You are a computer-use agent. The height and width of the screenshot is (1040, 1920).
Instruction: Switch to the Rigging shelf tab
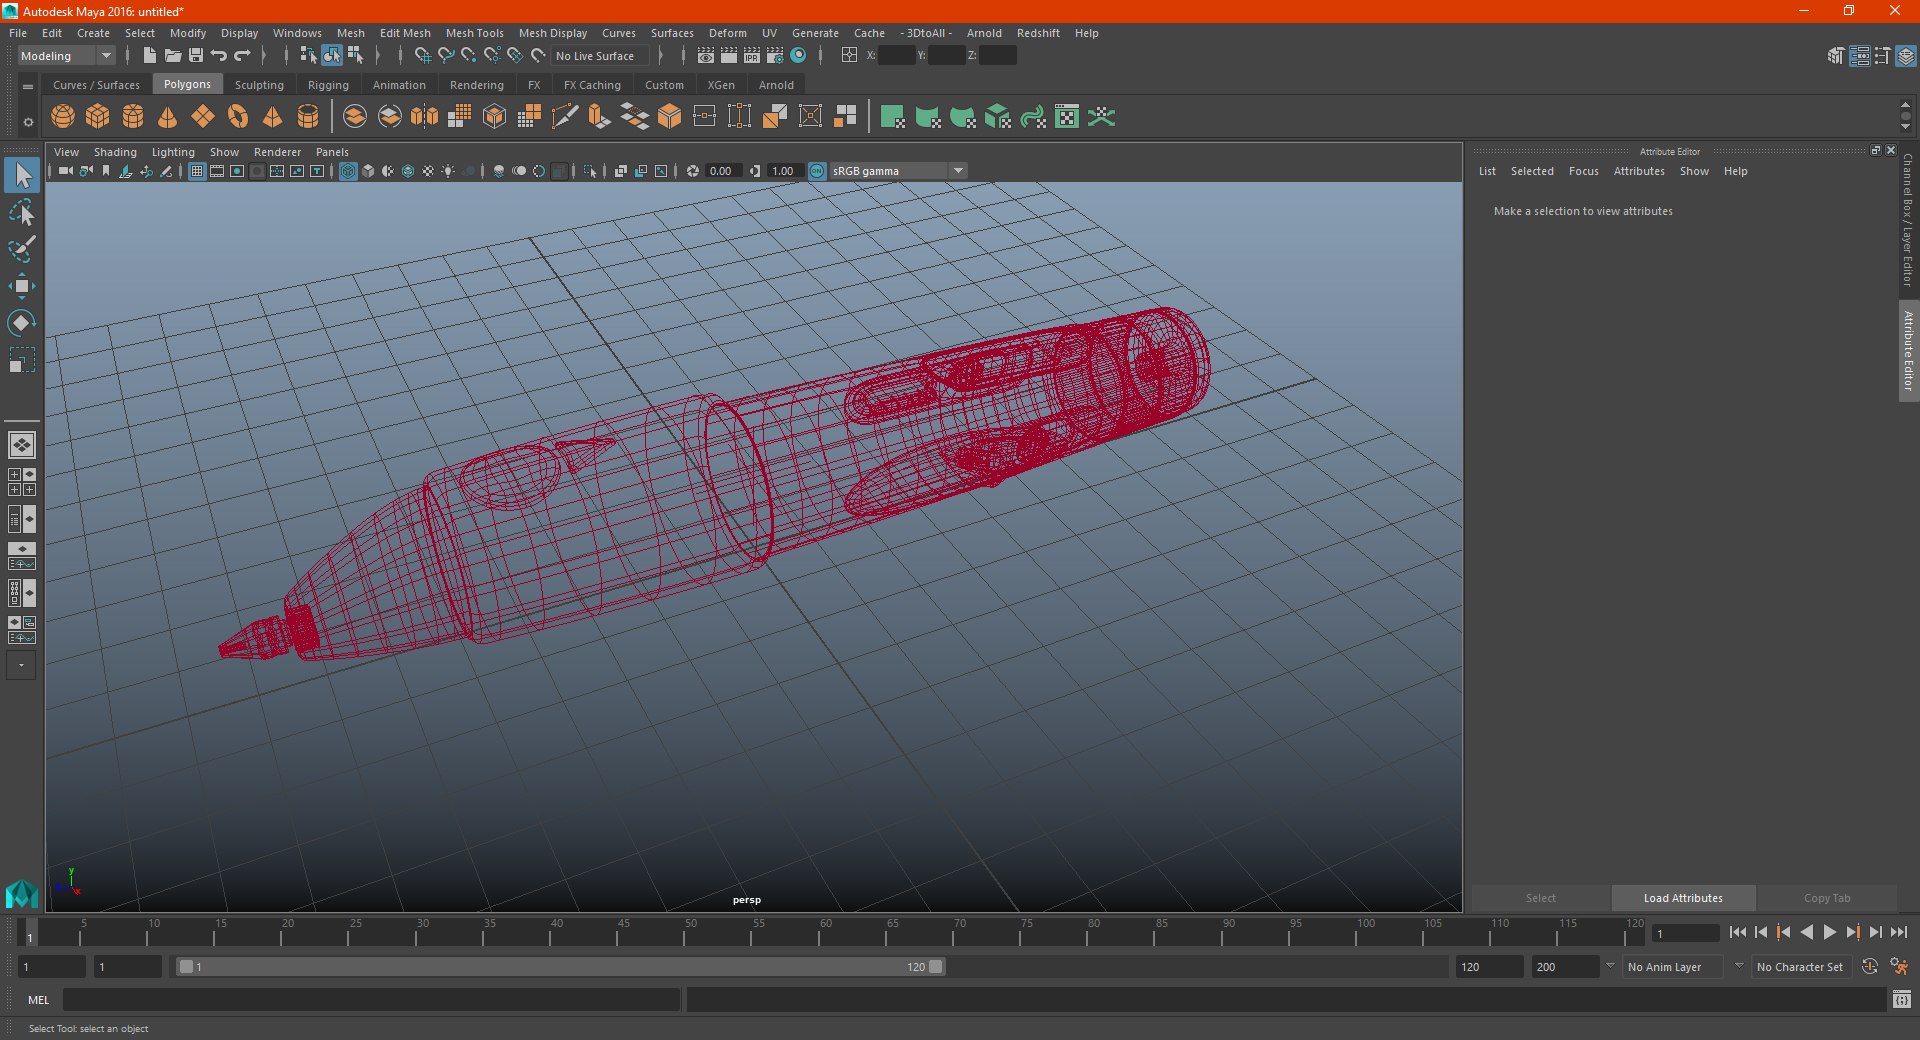point(328,85)
